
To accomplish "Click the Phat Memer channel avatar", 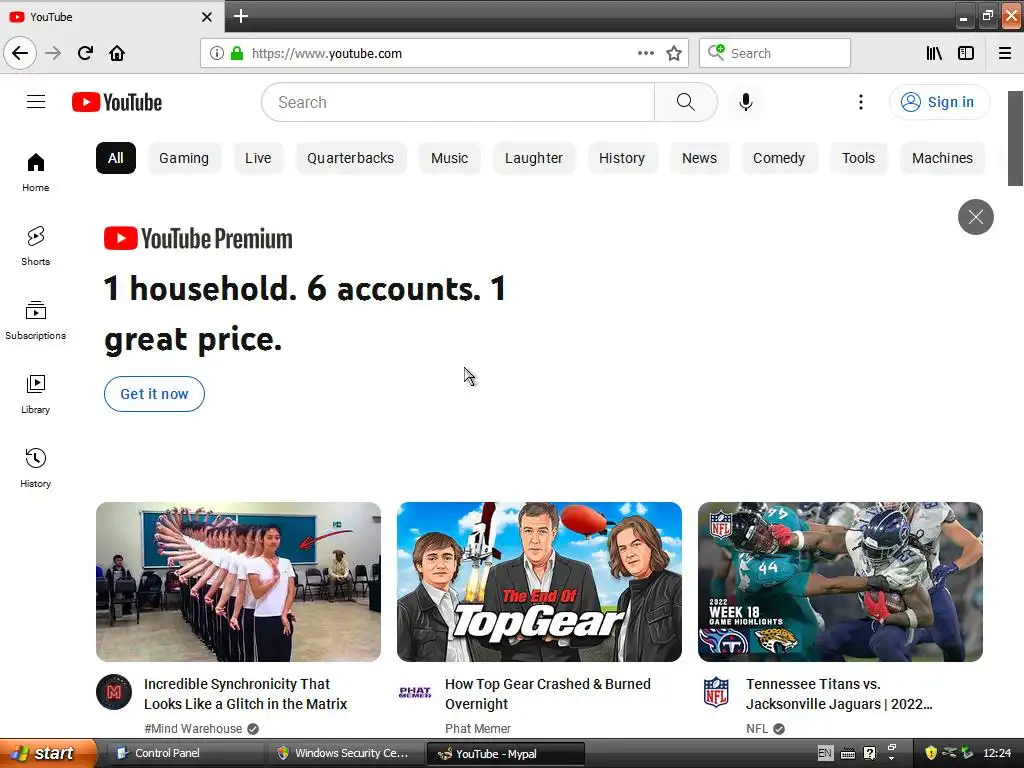I will tap(415, 692).
